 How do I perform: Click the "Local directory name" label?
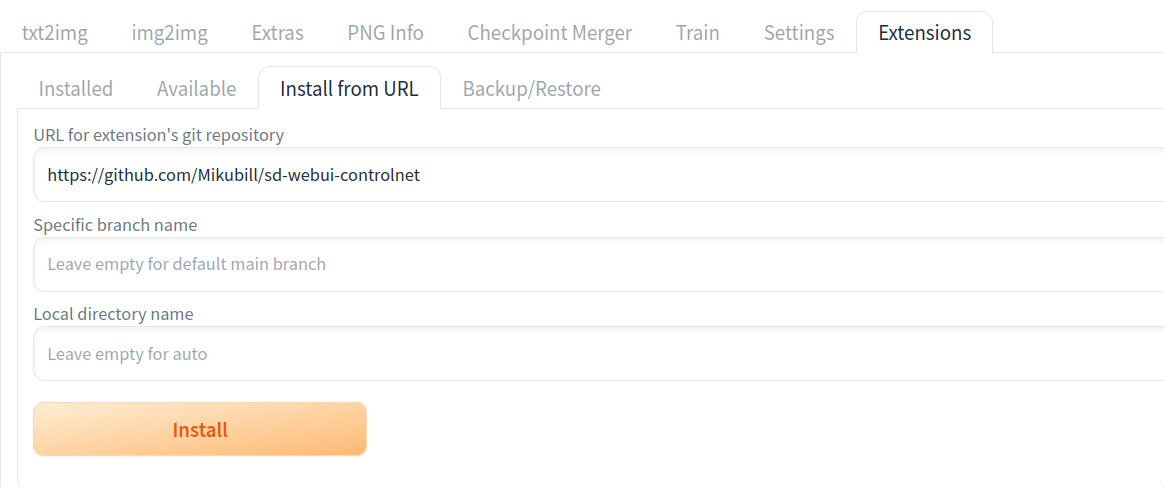tap(114, 314)
